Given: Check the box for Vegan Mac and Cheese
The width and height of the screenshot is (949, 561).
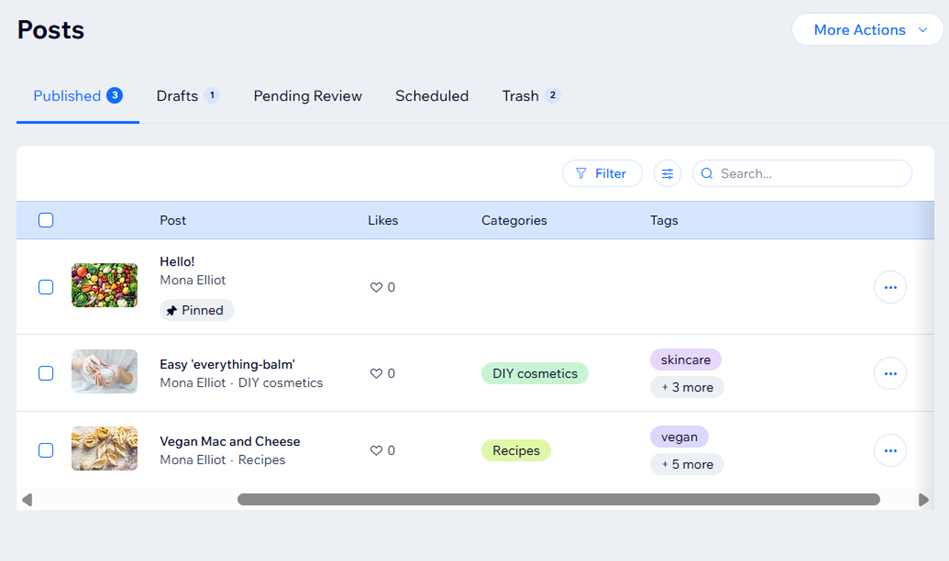Looking at the screenshot, I should coord(46,451).
